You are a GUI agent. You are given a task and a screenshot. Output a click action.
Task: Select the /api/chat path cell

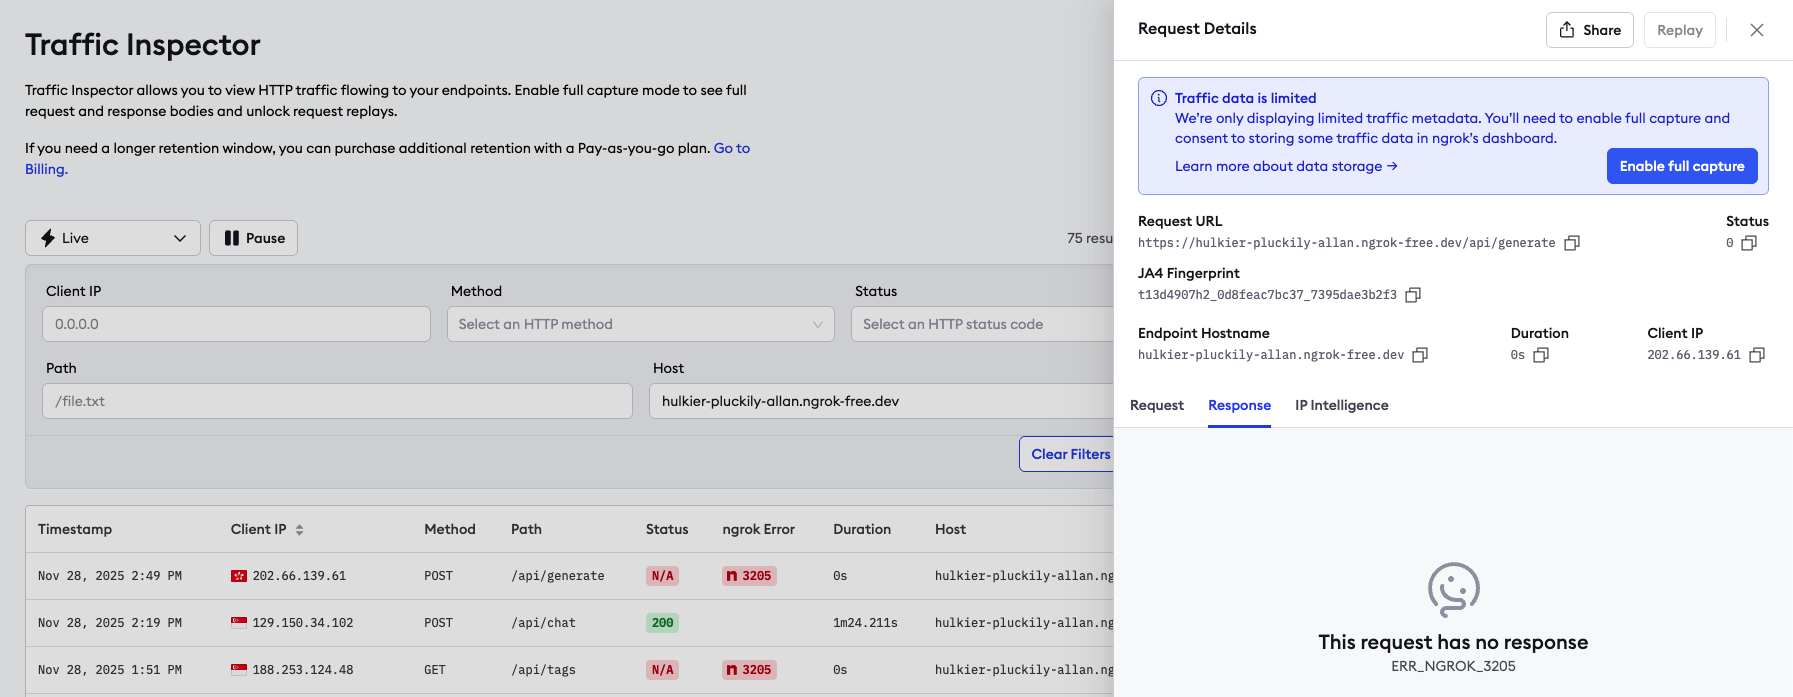[x=543, y=623]
